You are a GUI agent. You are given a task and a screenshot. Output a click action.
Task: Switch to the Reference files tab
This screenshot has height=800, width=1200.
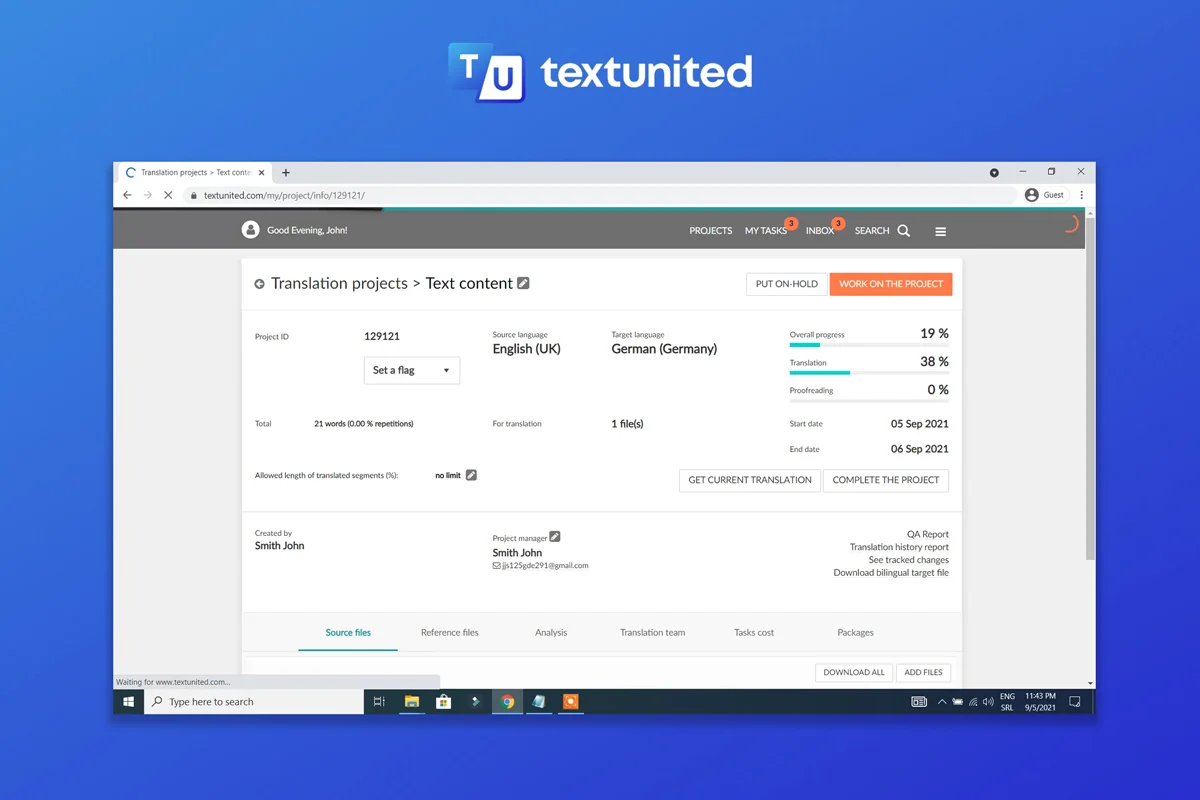point(450,632)
